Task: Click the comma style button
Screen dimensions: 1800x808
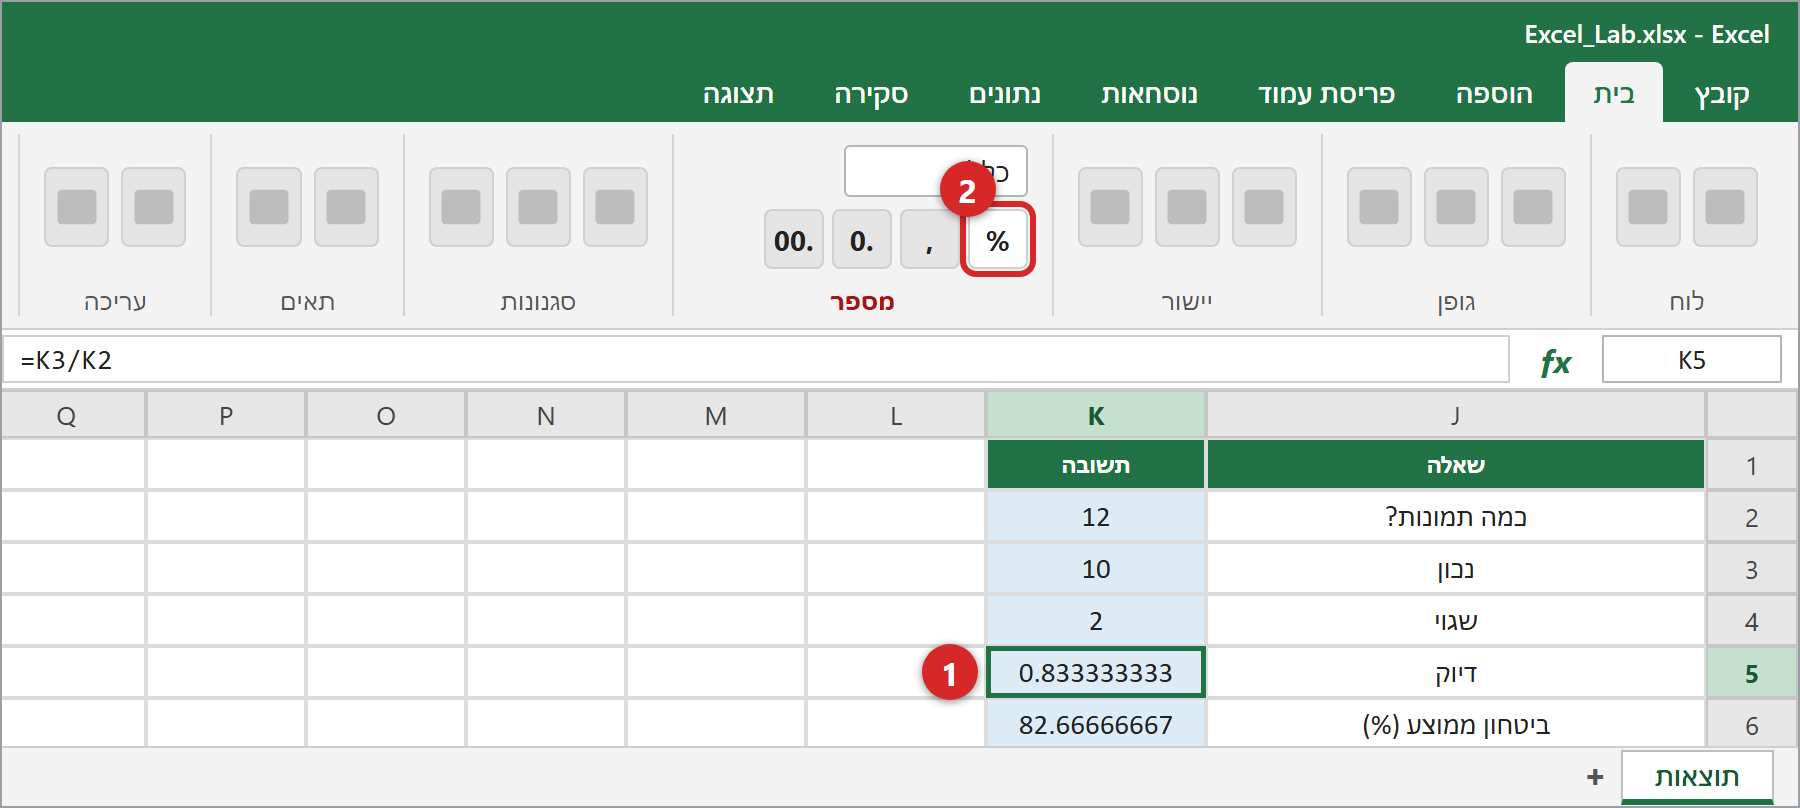Action: tap(930, 240)
